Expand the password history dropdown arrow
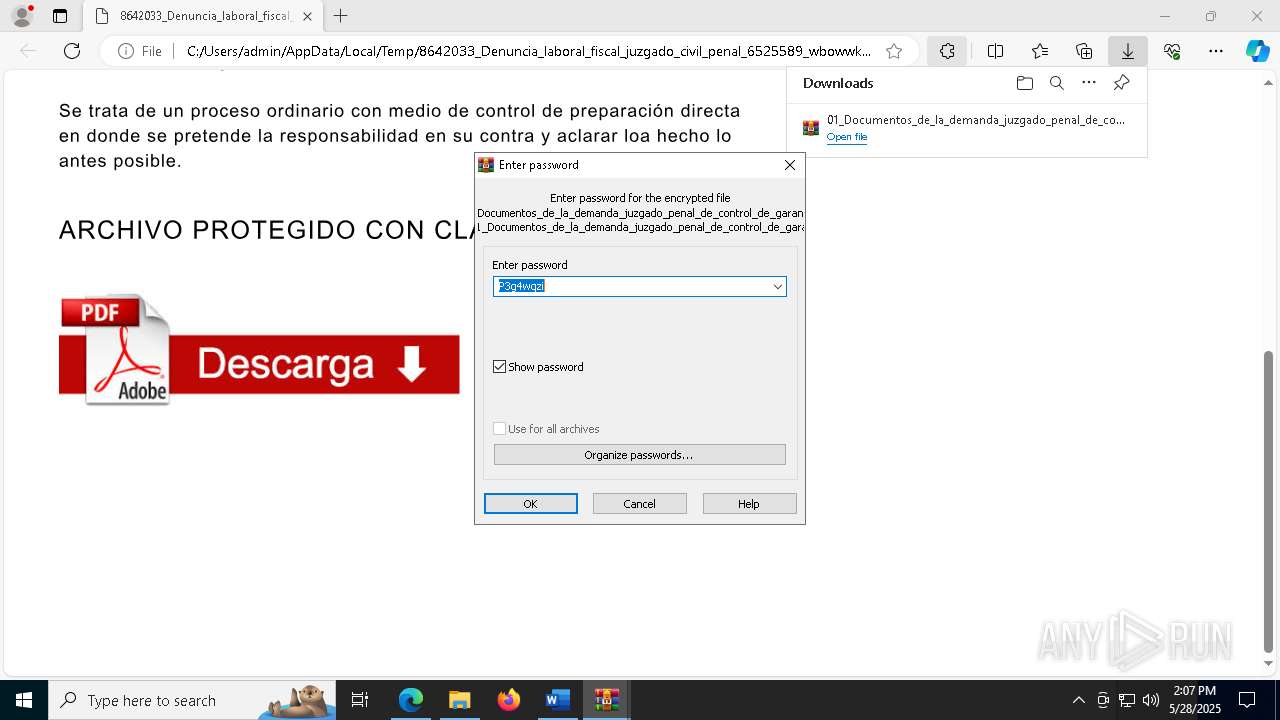 pyautogui.click(x=777, y=287)
